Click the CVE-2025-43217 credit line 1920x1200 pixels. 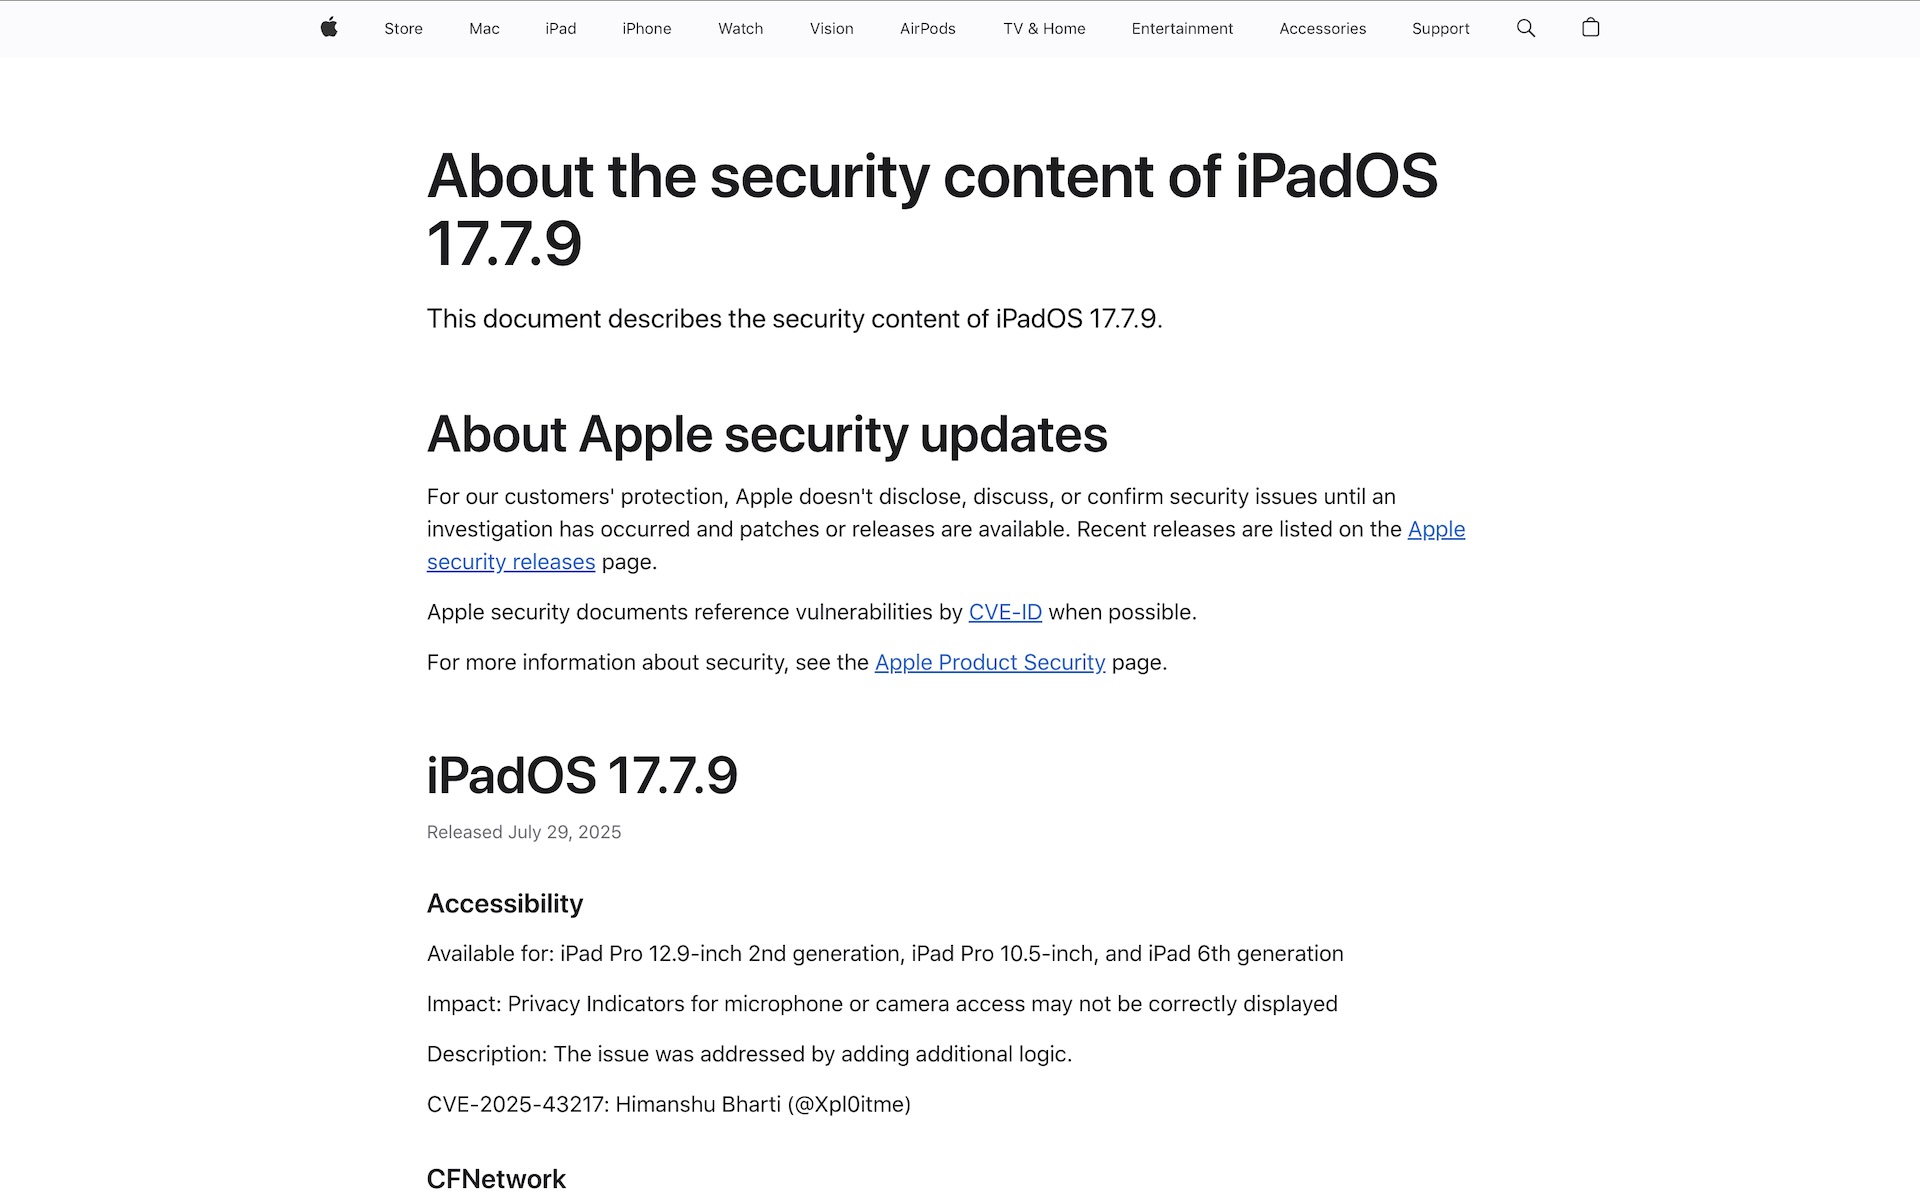coord(669,1104)
